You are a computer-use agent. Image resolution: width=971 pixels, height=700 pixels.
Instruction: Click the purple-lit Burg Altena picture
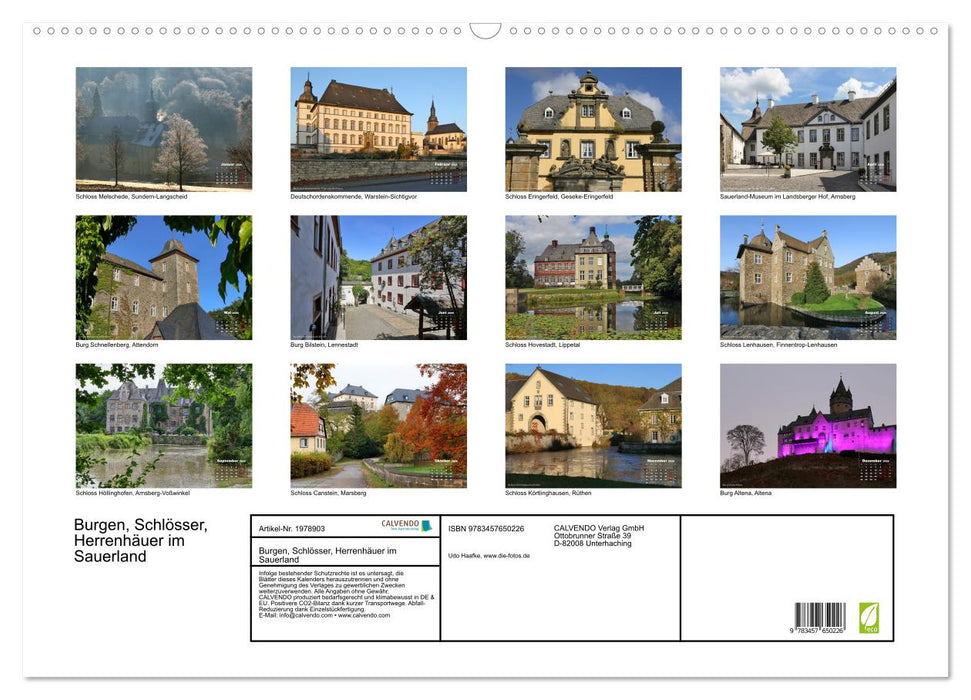(x=808, y=425)
